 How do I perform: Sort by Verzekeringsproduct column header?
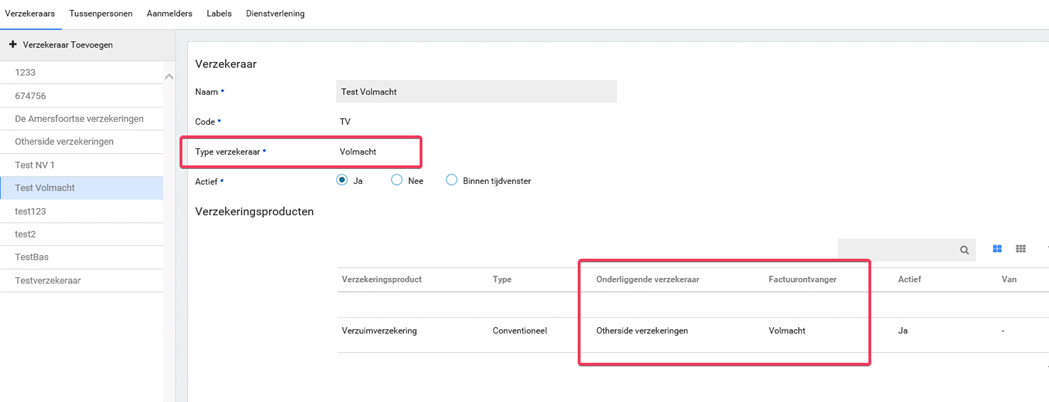382,280
